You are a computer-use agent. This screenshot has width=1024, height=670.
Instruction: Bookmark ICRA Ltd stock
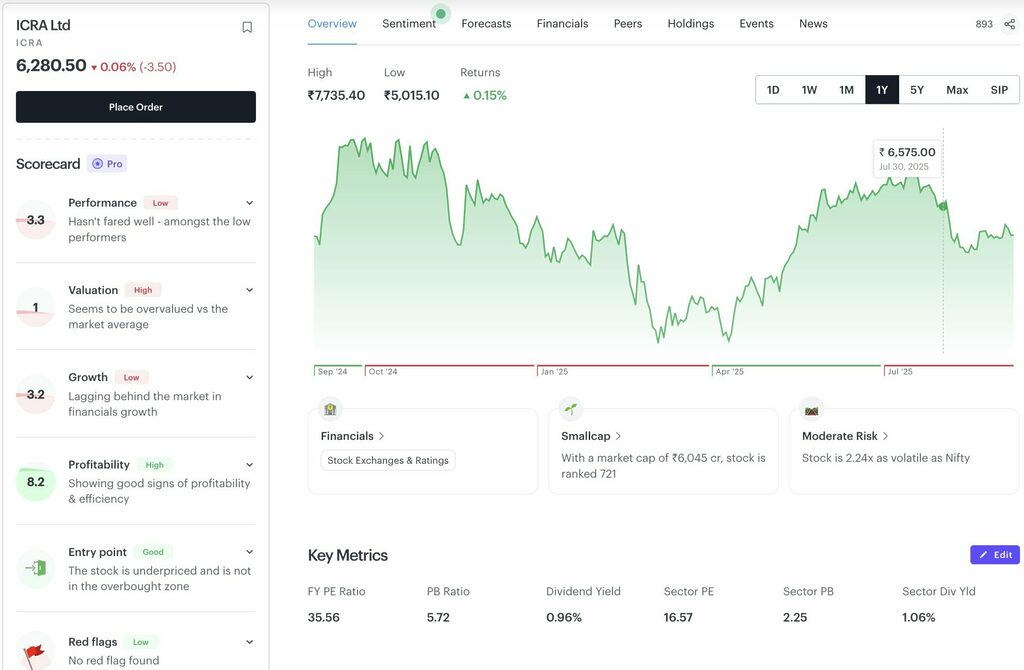(x=247, y=27)
